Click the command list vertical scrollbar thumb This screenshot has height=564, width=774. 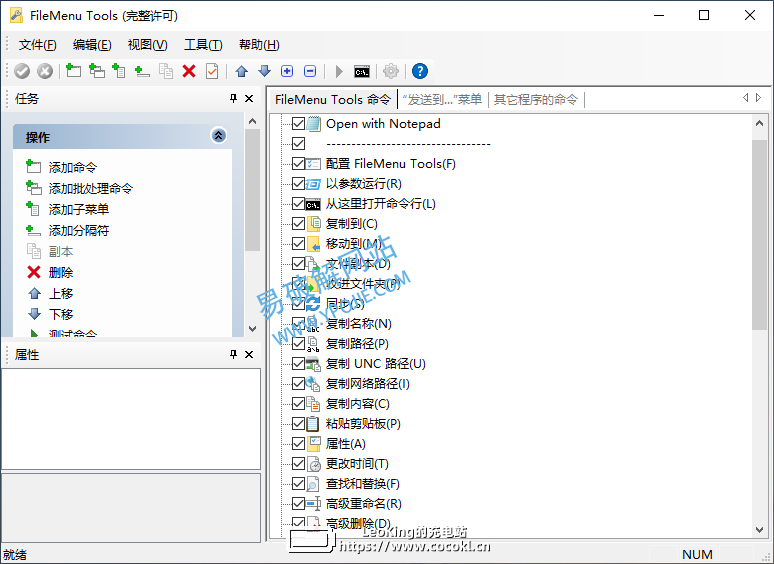click(759, 234)
